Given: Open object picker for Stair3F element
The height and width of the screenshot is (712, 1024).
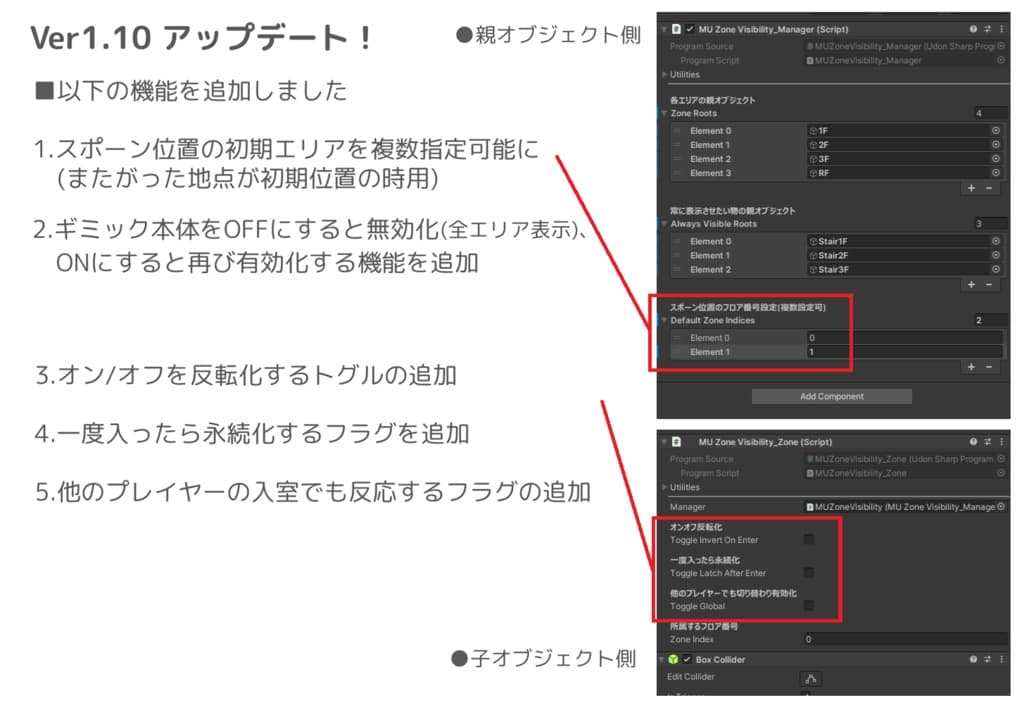Looking at the screenshot, I should click(x=996, y=269).
